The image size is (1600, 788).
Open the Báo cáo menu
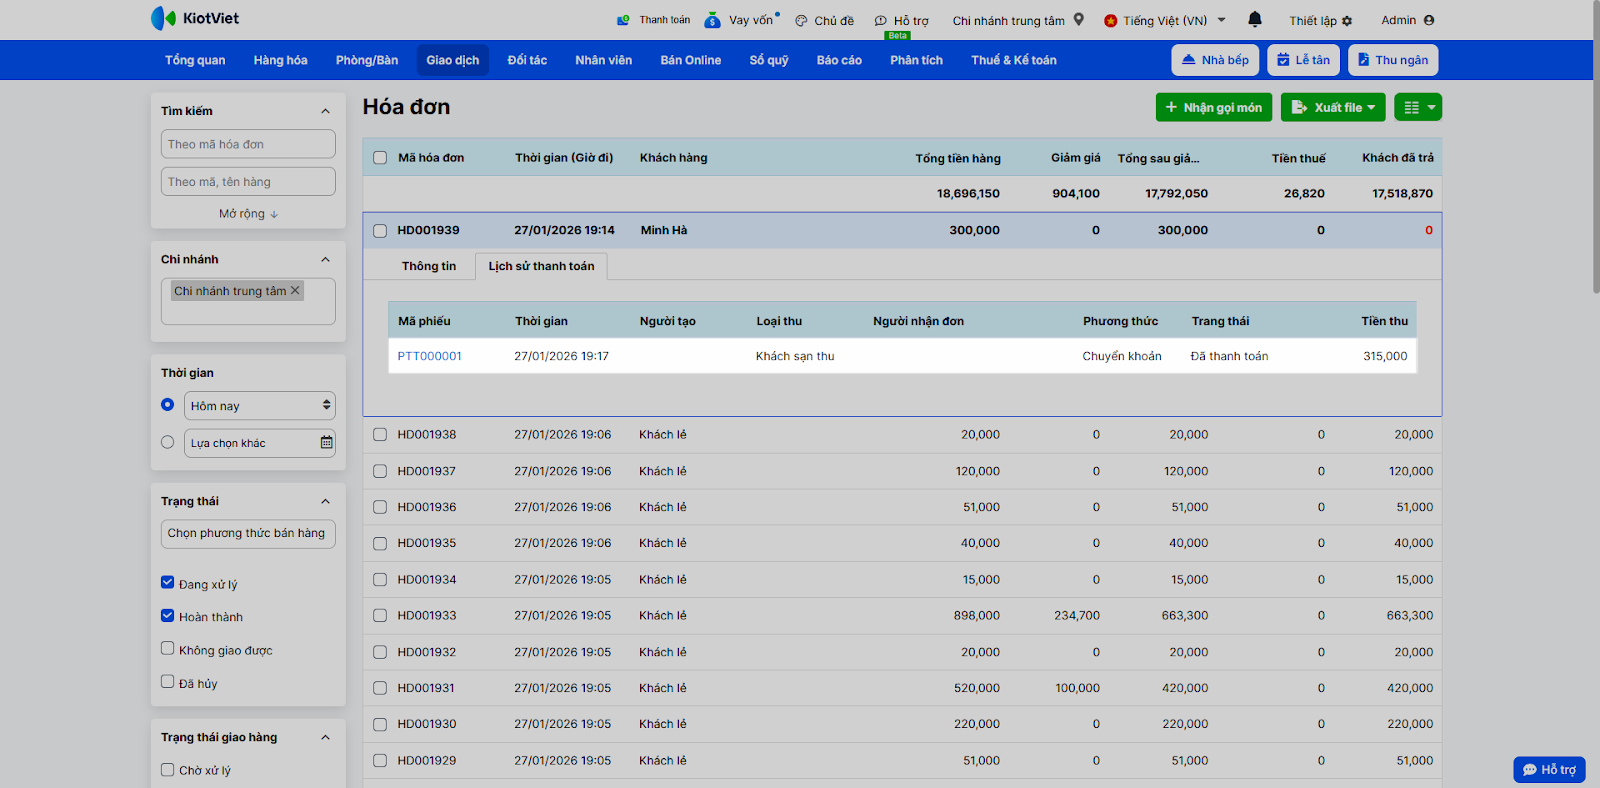point(838,60)
